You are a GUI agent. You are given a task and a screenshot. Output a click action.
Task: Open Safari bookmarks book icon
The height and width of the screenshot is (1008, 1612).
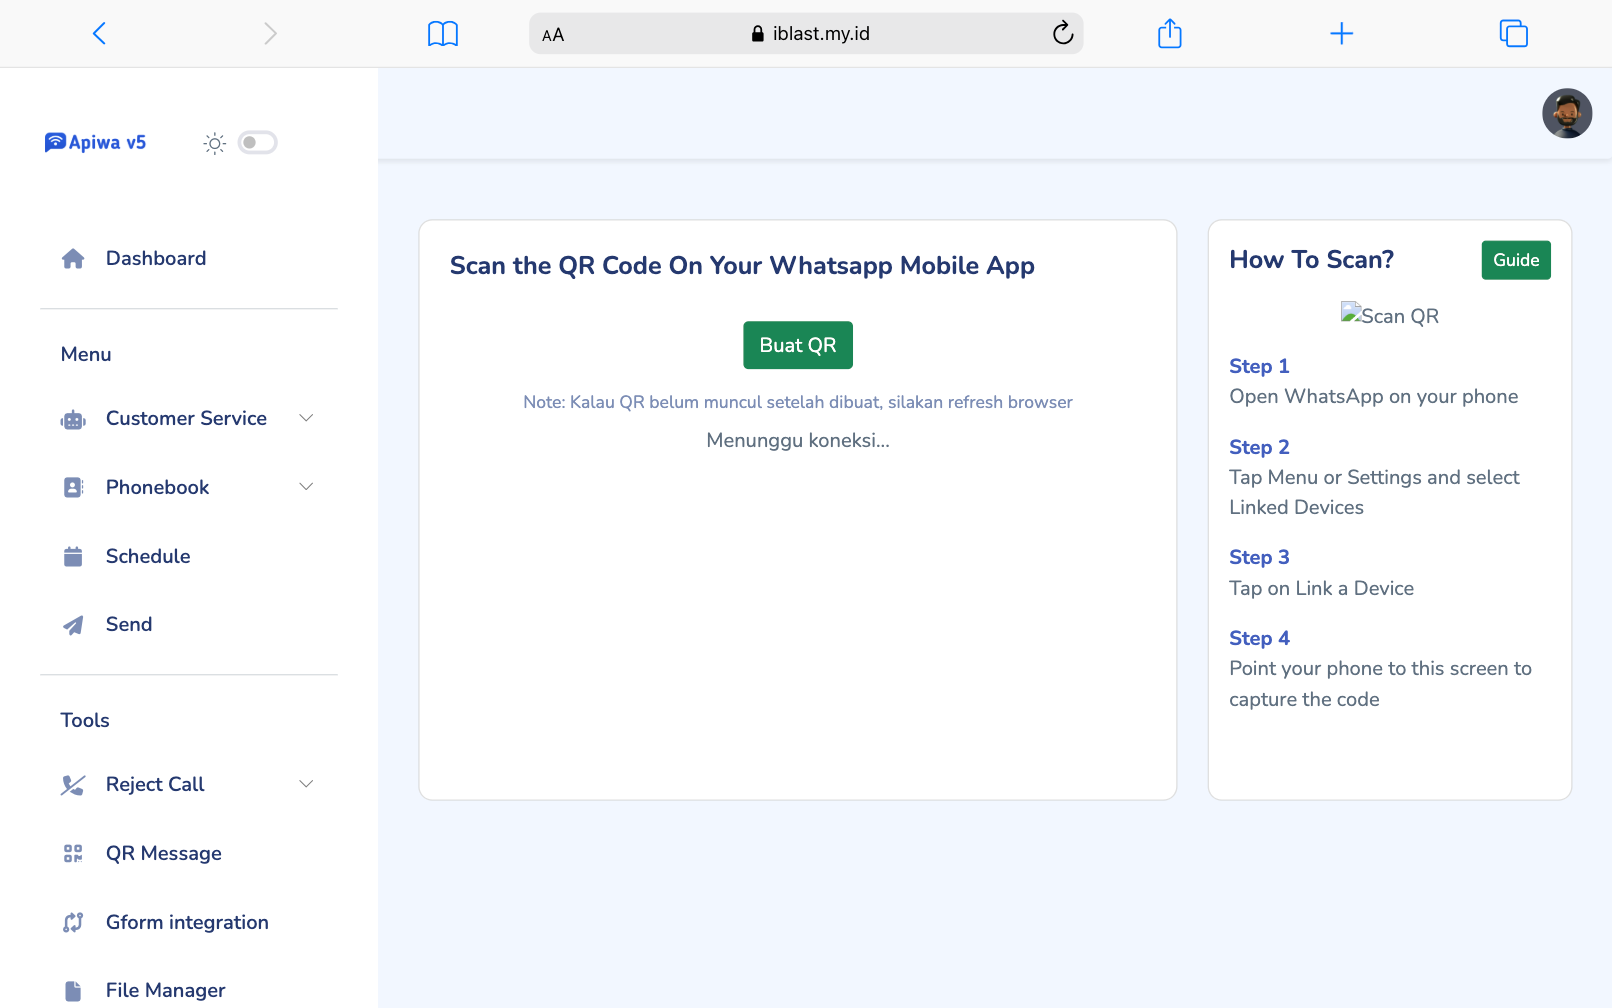point(442,34)
